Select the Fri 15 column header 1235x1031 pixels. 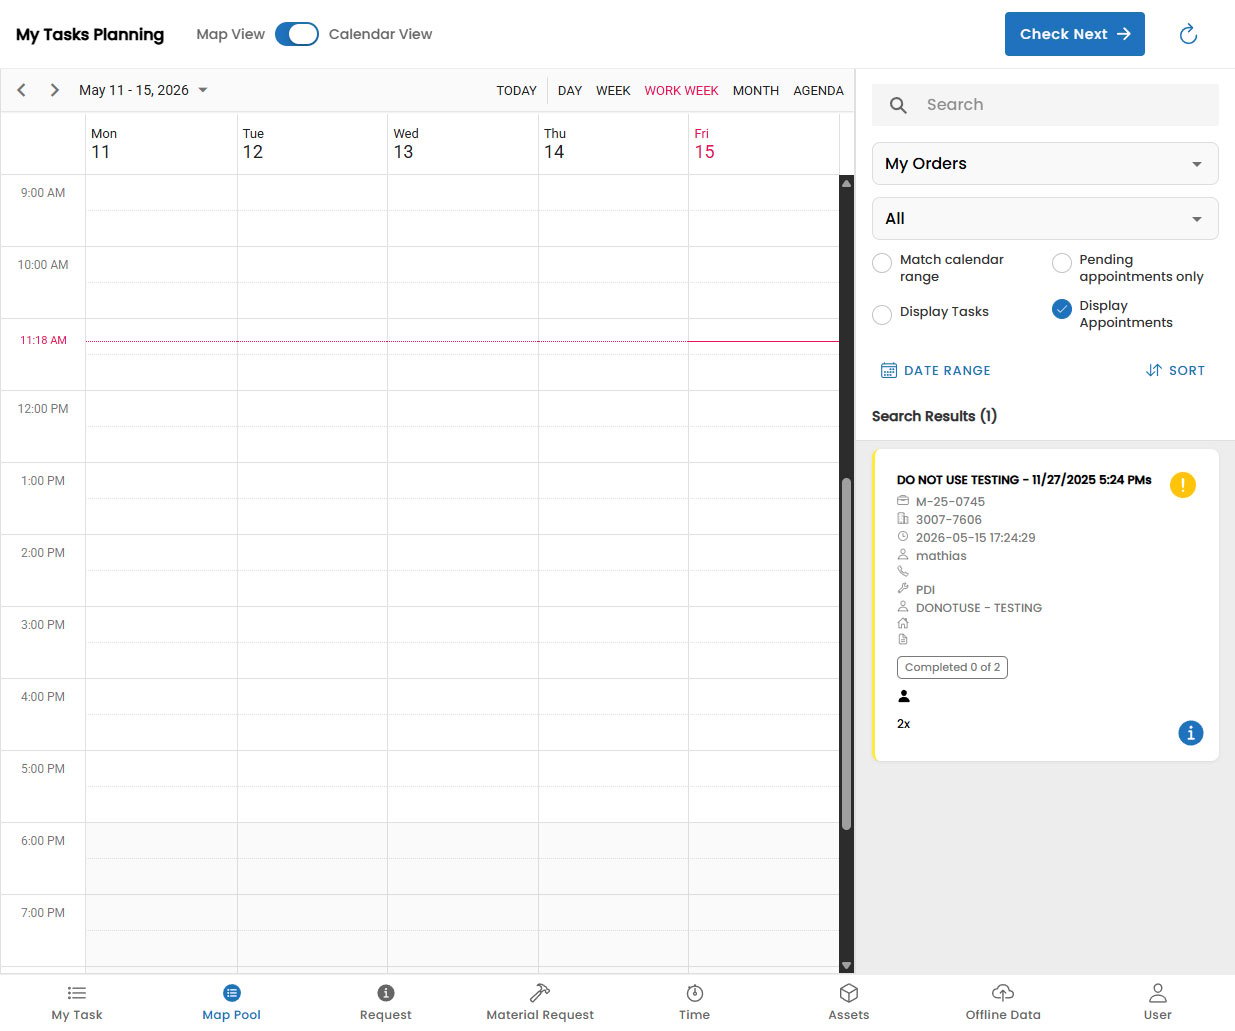coord(763,144)
